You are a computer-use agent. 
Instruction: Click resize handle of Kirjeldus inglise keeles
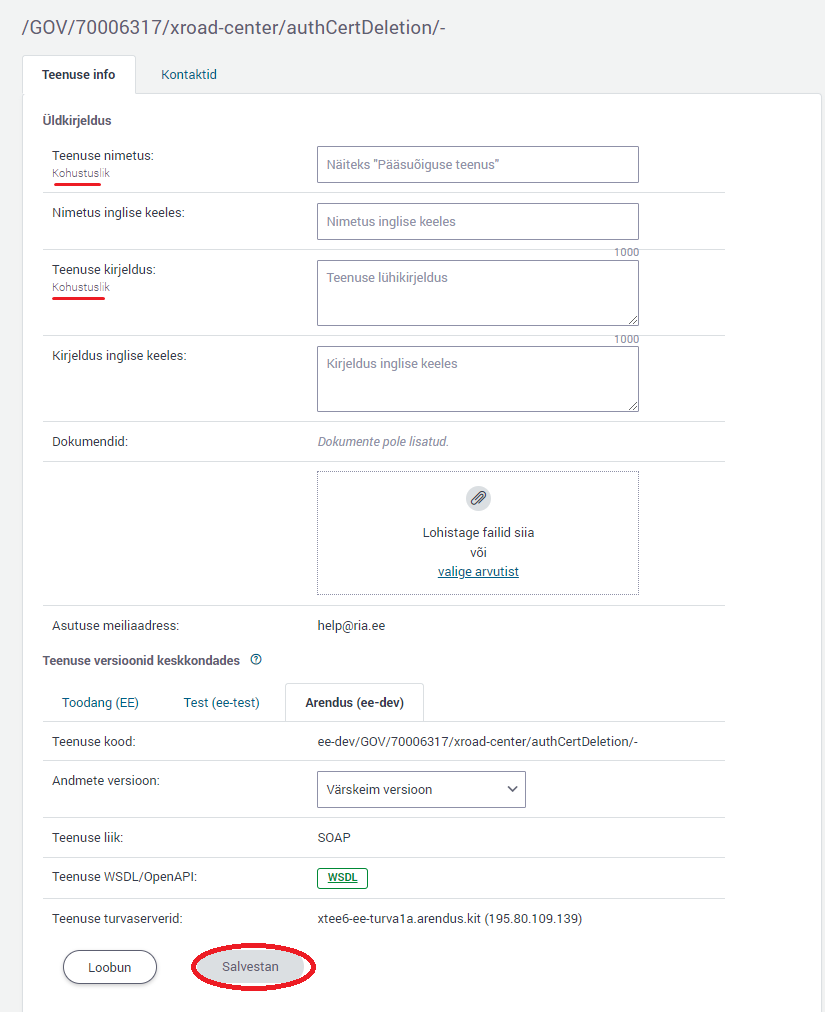click(x=632, y=405)
